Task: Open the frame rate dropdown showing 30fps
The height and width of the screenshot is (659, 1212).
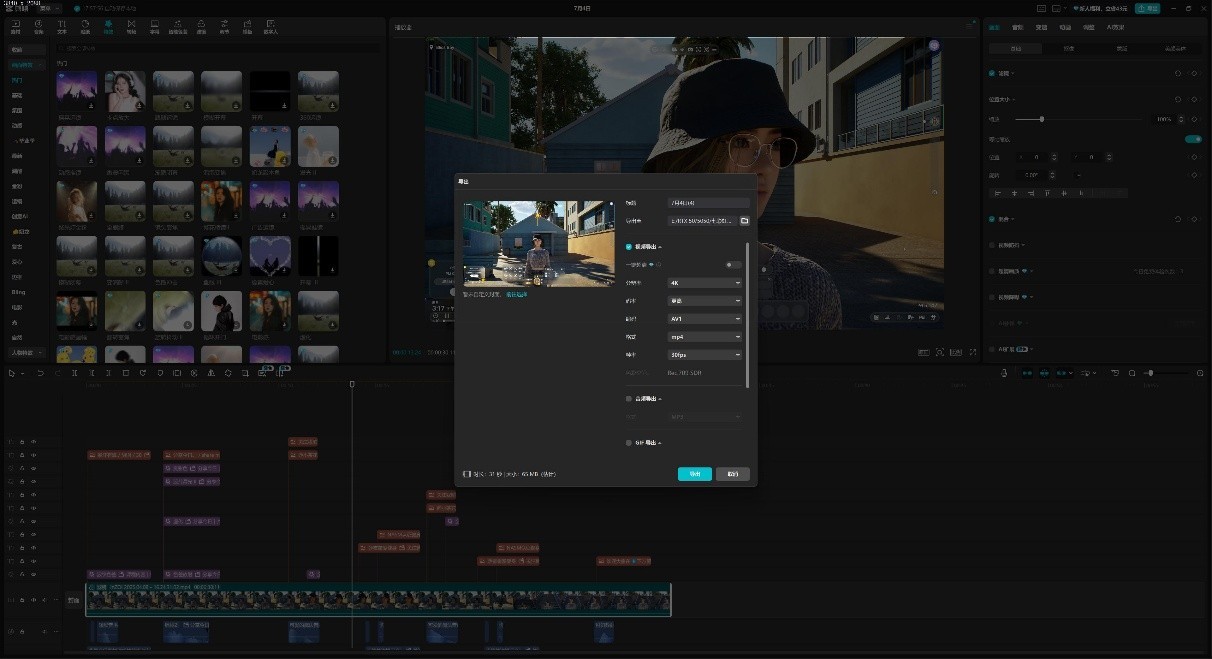Action: tap(705, 355)
